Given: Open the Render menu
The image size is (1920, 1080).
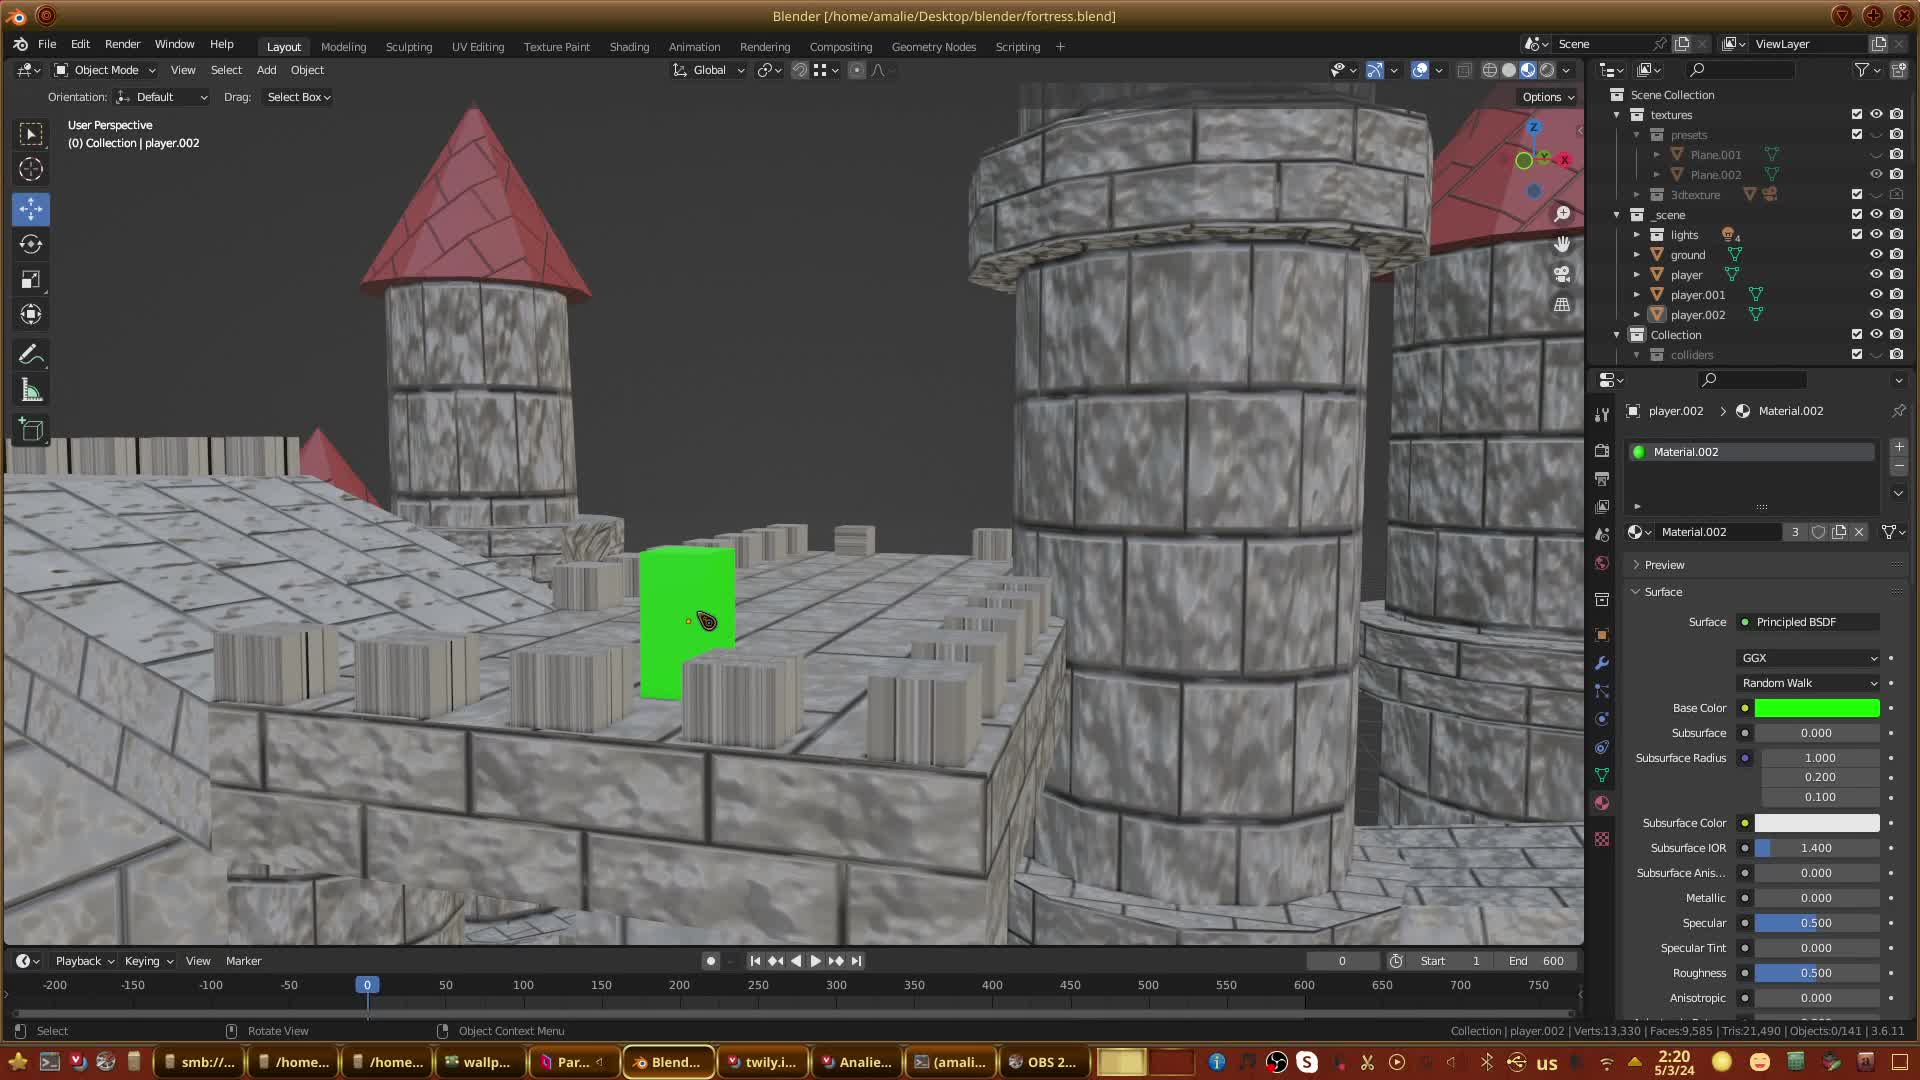Looking at the screenshot, I should (x=122, y=44).
